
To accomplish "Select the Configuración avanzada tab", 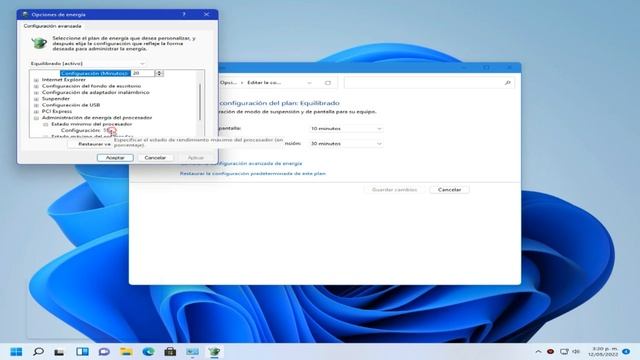I will pyautogui.click(x=52, y=26).
